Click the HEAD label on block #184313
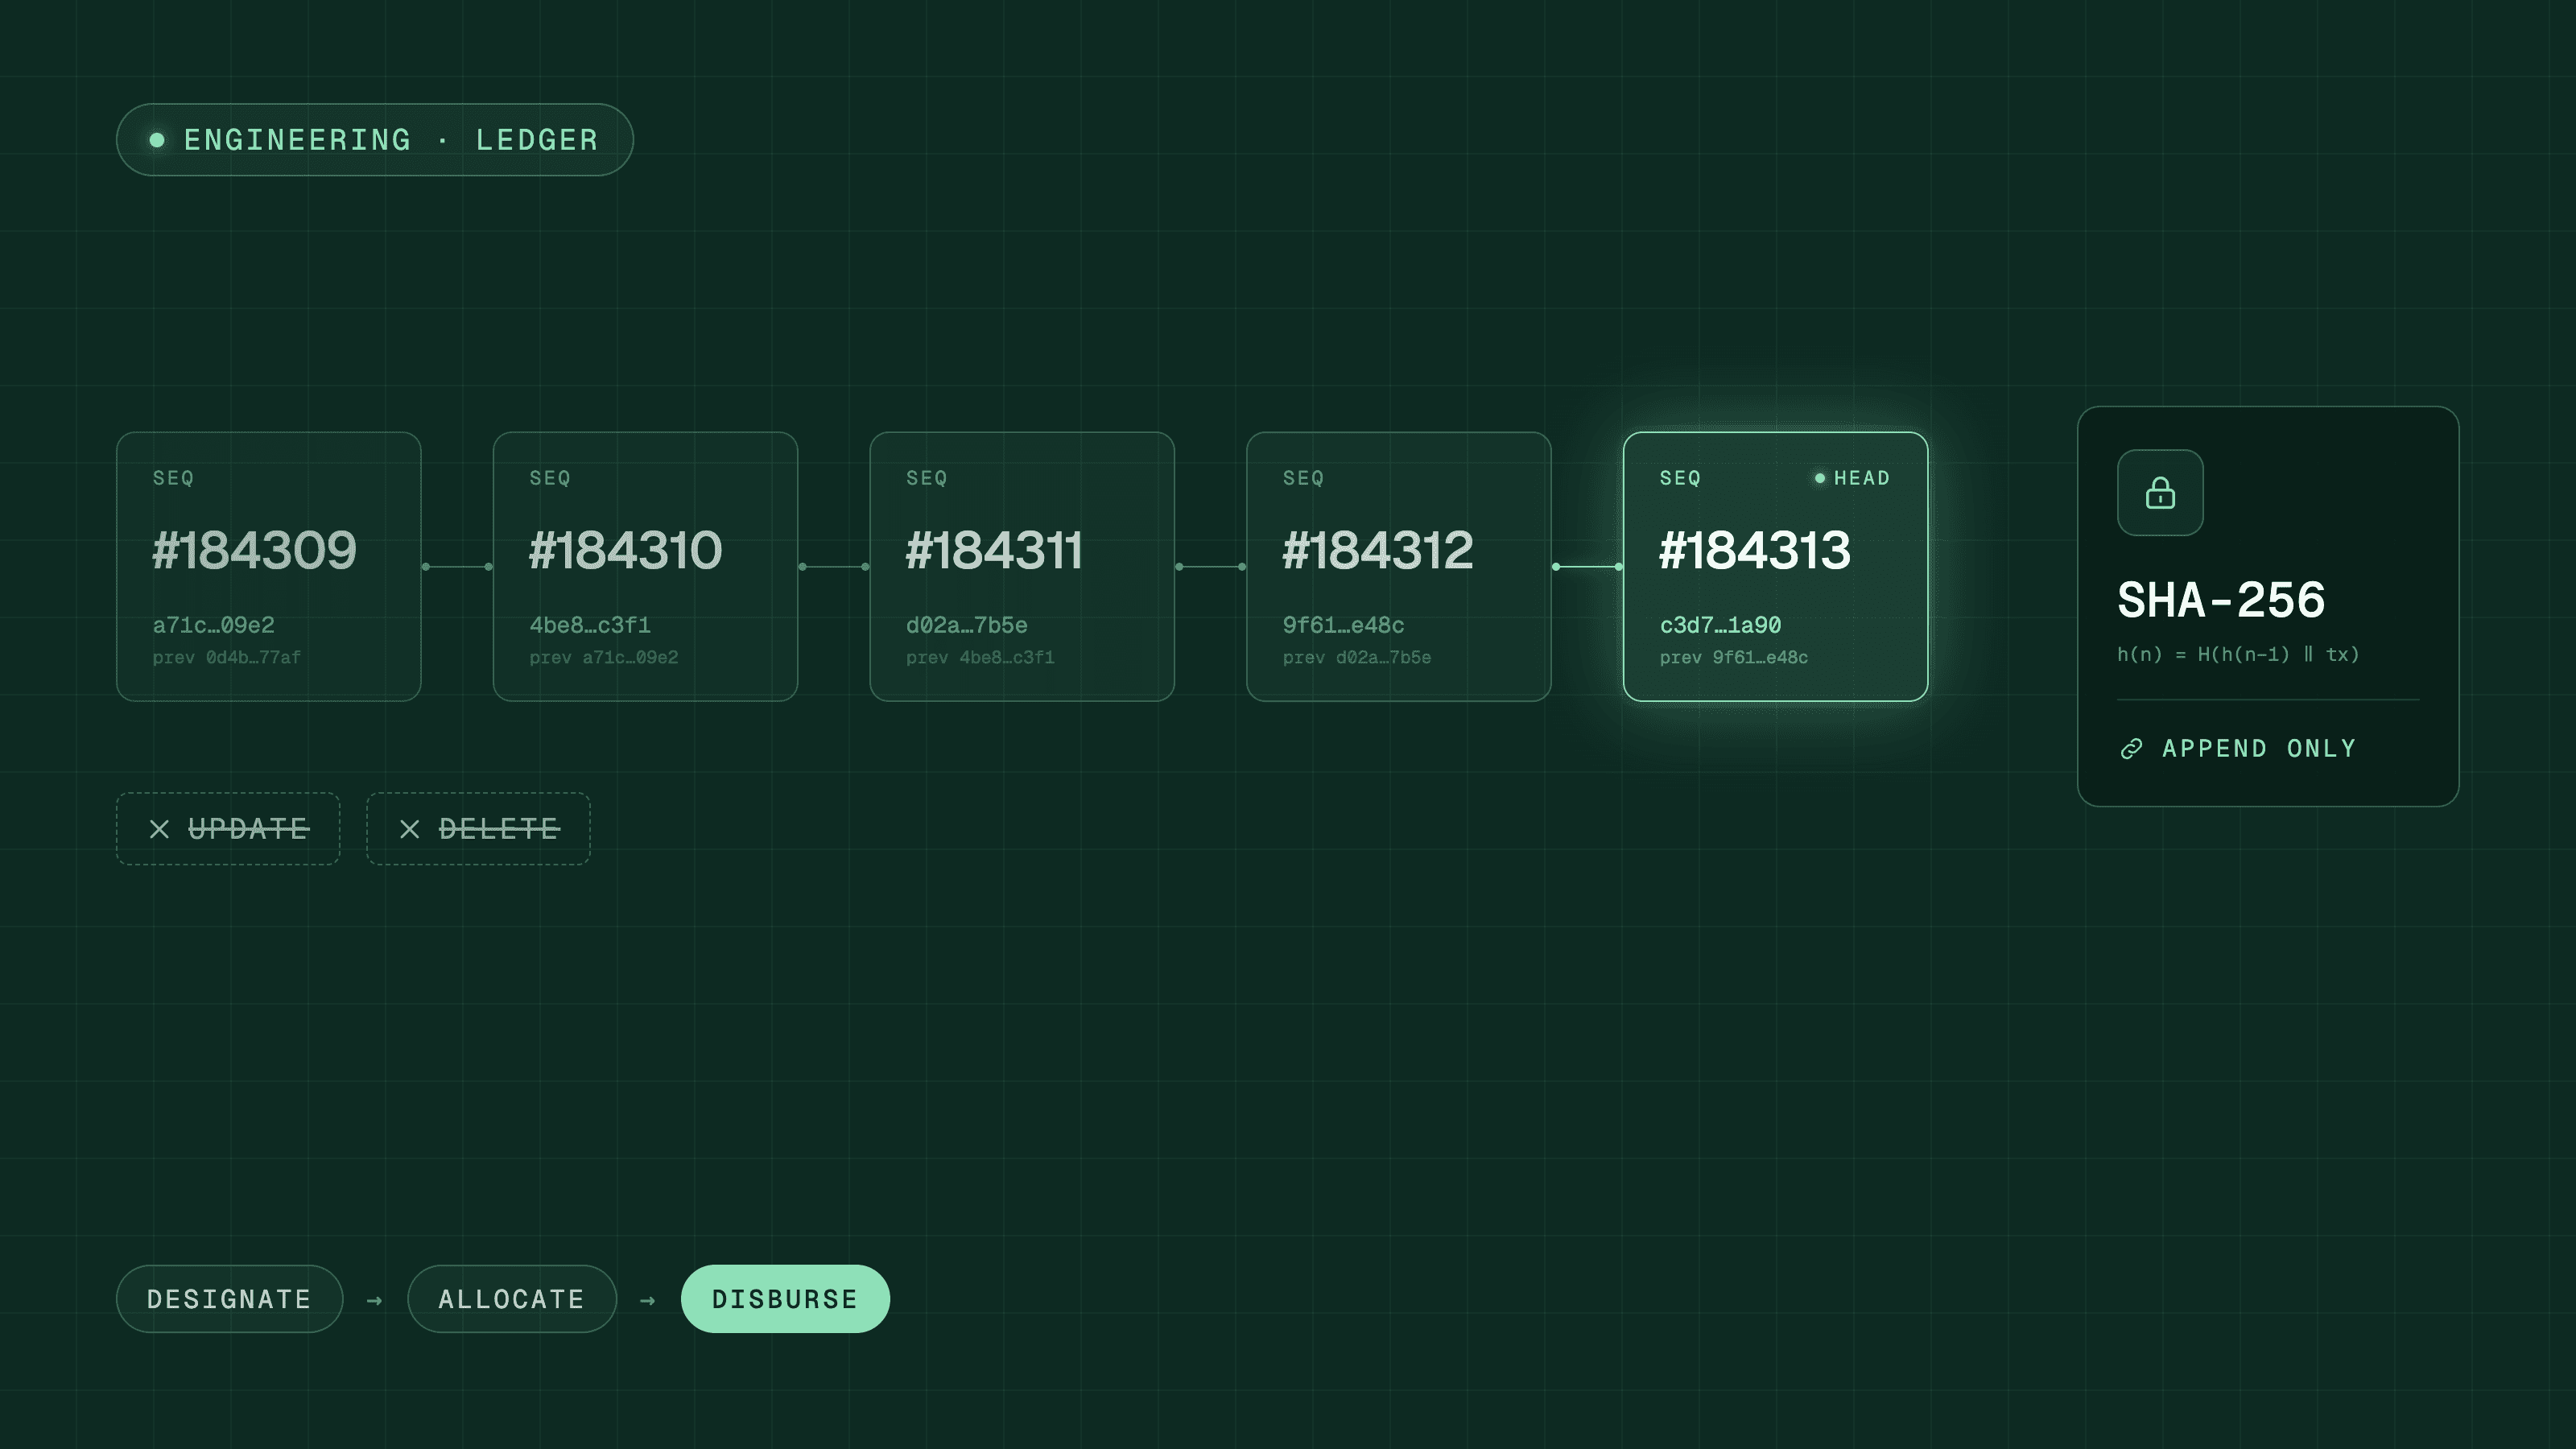Screen dimensions: 2576x1449 pos(1862,478)
